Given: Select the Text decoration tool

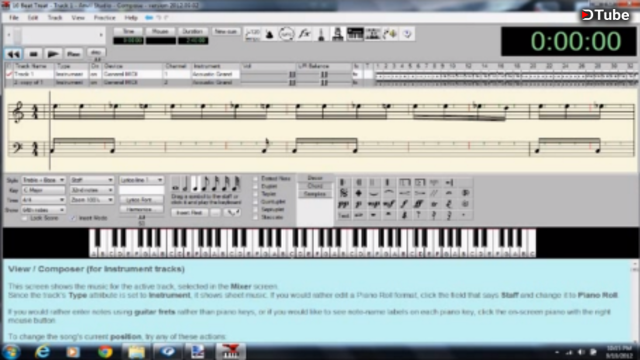Looking at the screenshot, I should 344,215.
